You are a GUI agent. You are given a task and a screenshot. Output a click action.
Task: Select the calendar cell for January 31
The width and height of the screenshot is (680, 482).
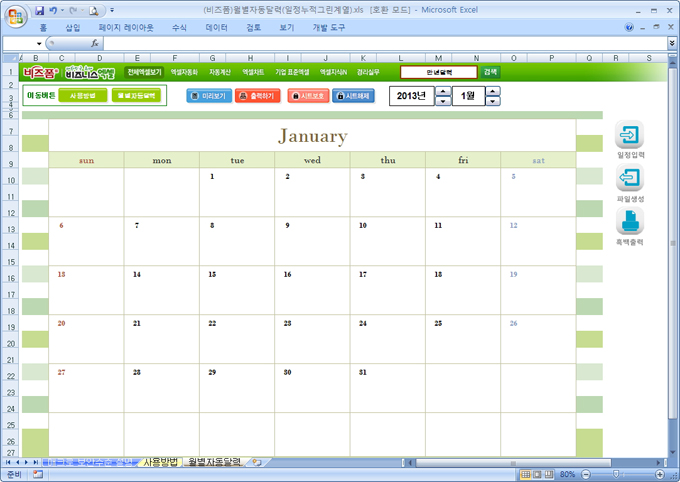coord(387,388)
